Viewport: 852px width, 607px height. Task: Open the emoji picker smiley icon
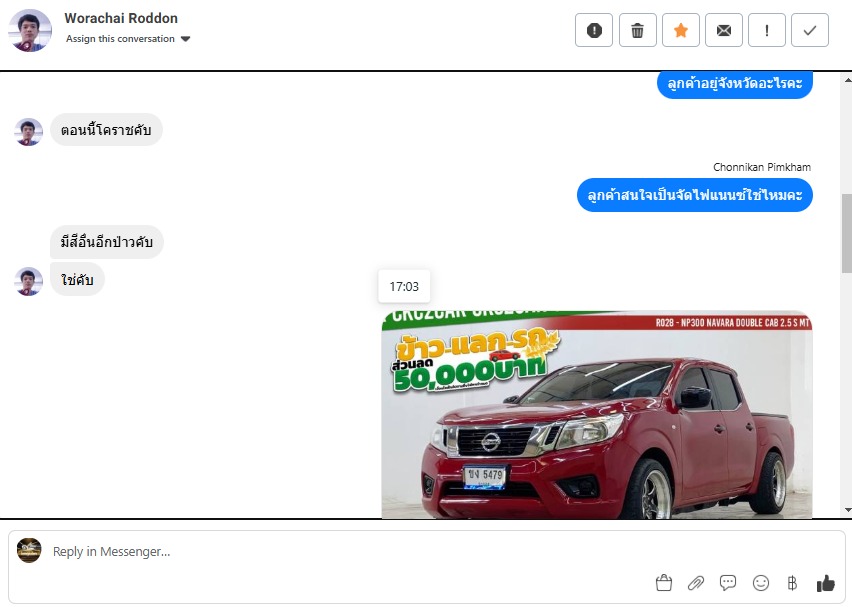click(761, 583)
